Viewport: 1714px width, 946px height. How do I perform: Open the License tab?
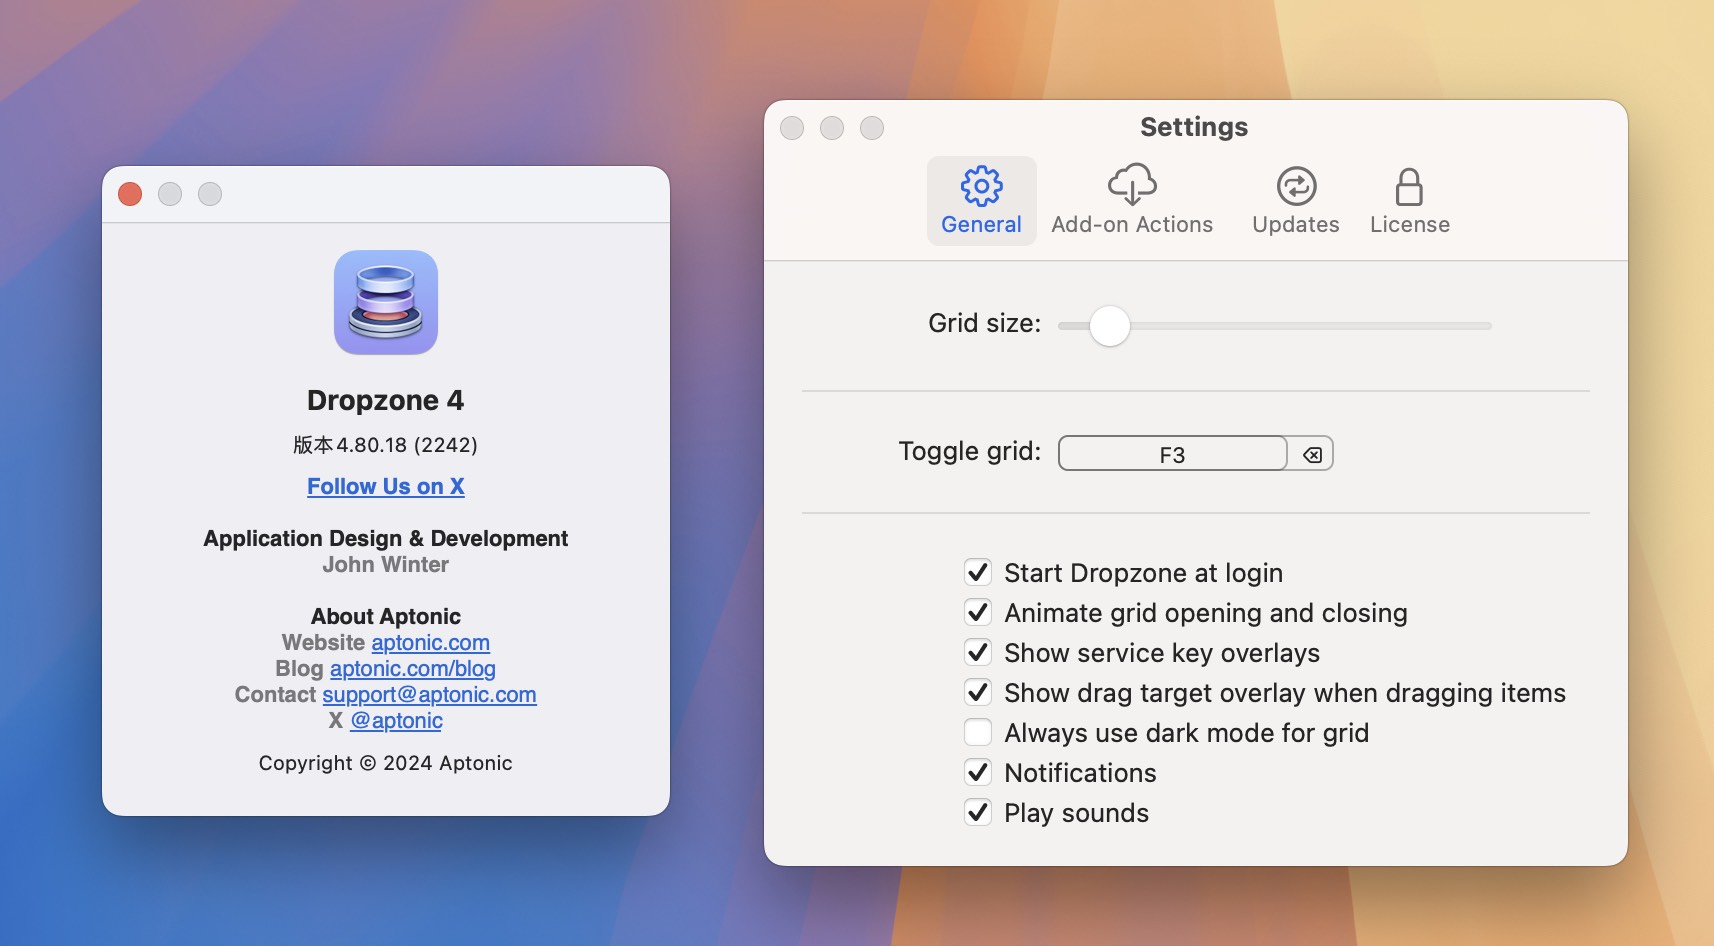click(1409, 201)
